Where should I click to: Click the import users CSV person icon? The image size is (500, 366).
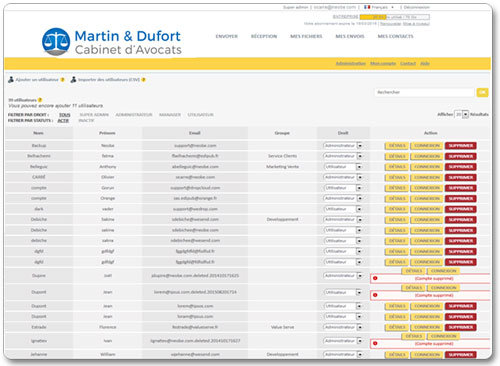[x=73, y=80]
